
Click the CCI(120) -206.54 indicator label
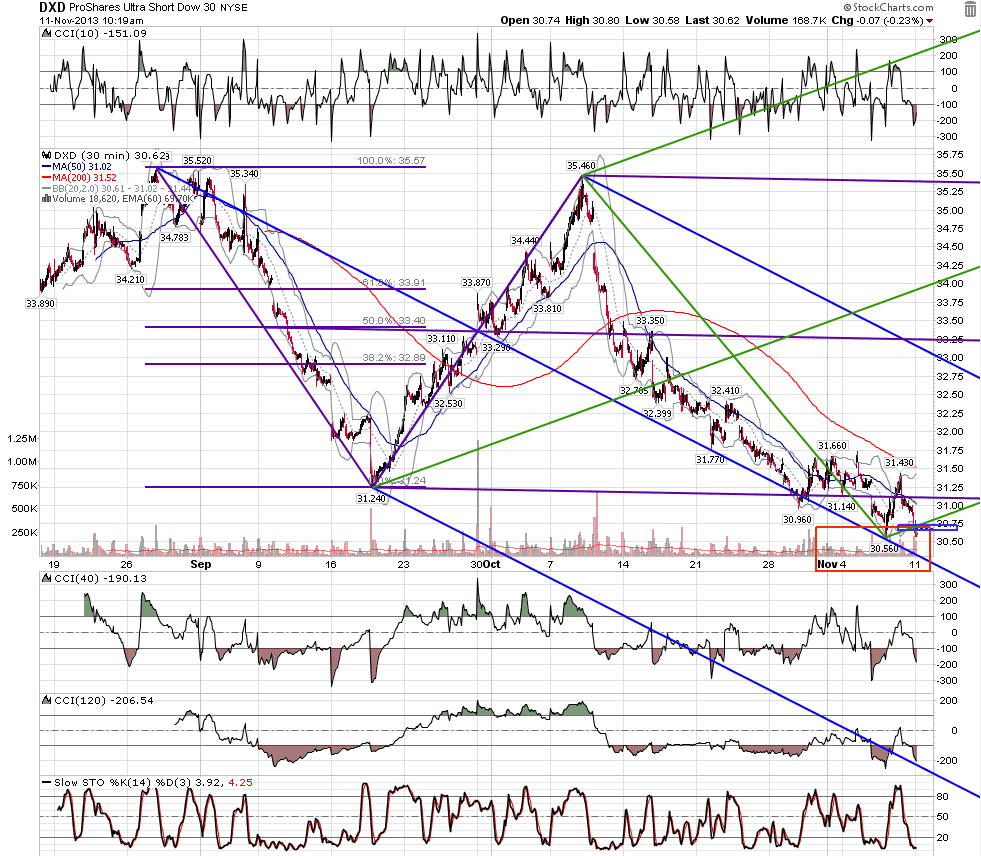pos(104,700)
